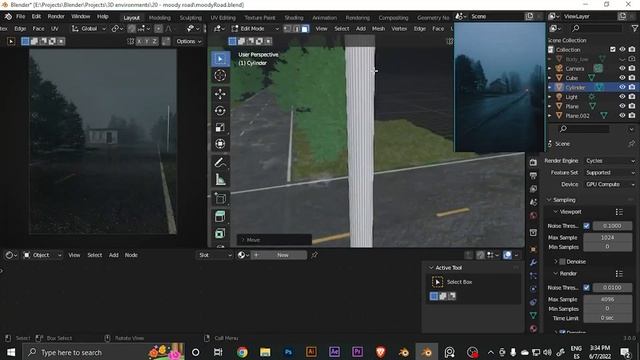Select the Select Box tool in the viewport toolbar
This screenshot has width=640, height=360.
(x=220, y=59)
